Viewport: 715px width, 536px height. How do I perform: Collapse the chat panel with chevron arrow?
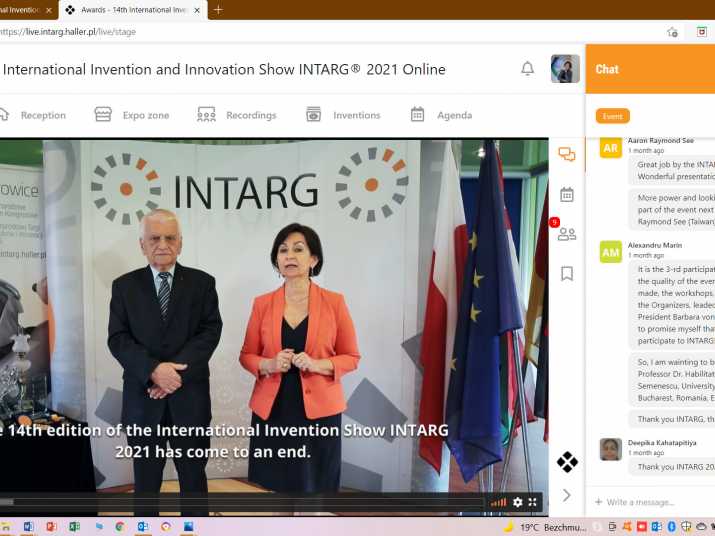click(x=567, y=495)
